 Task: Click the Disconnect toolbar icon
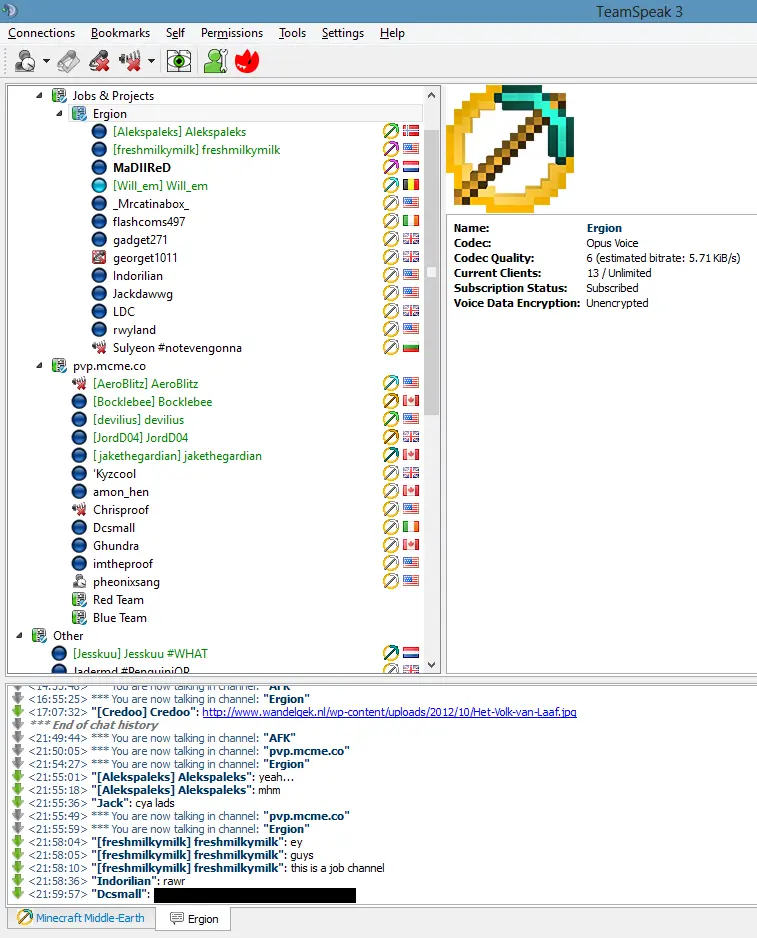(x=68, y=61)
